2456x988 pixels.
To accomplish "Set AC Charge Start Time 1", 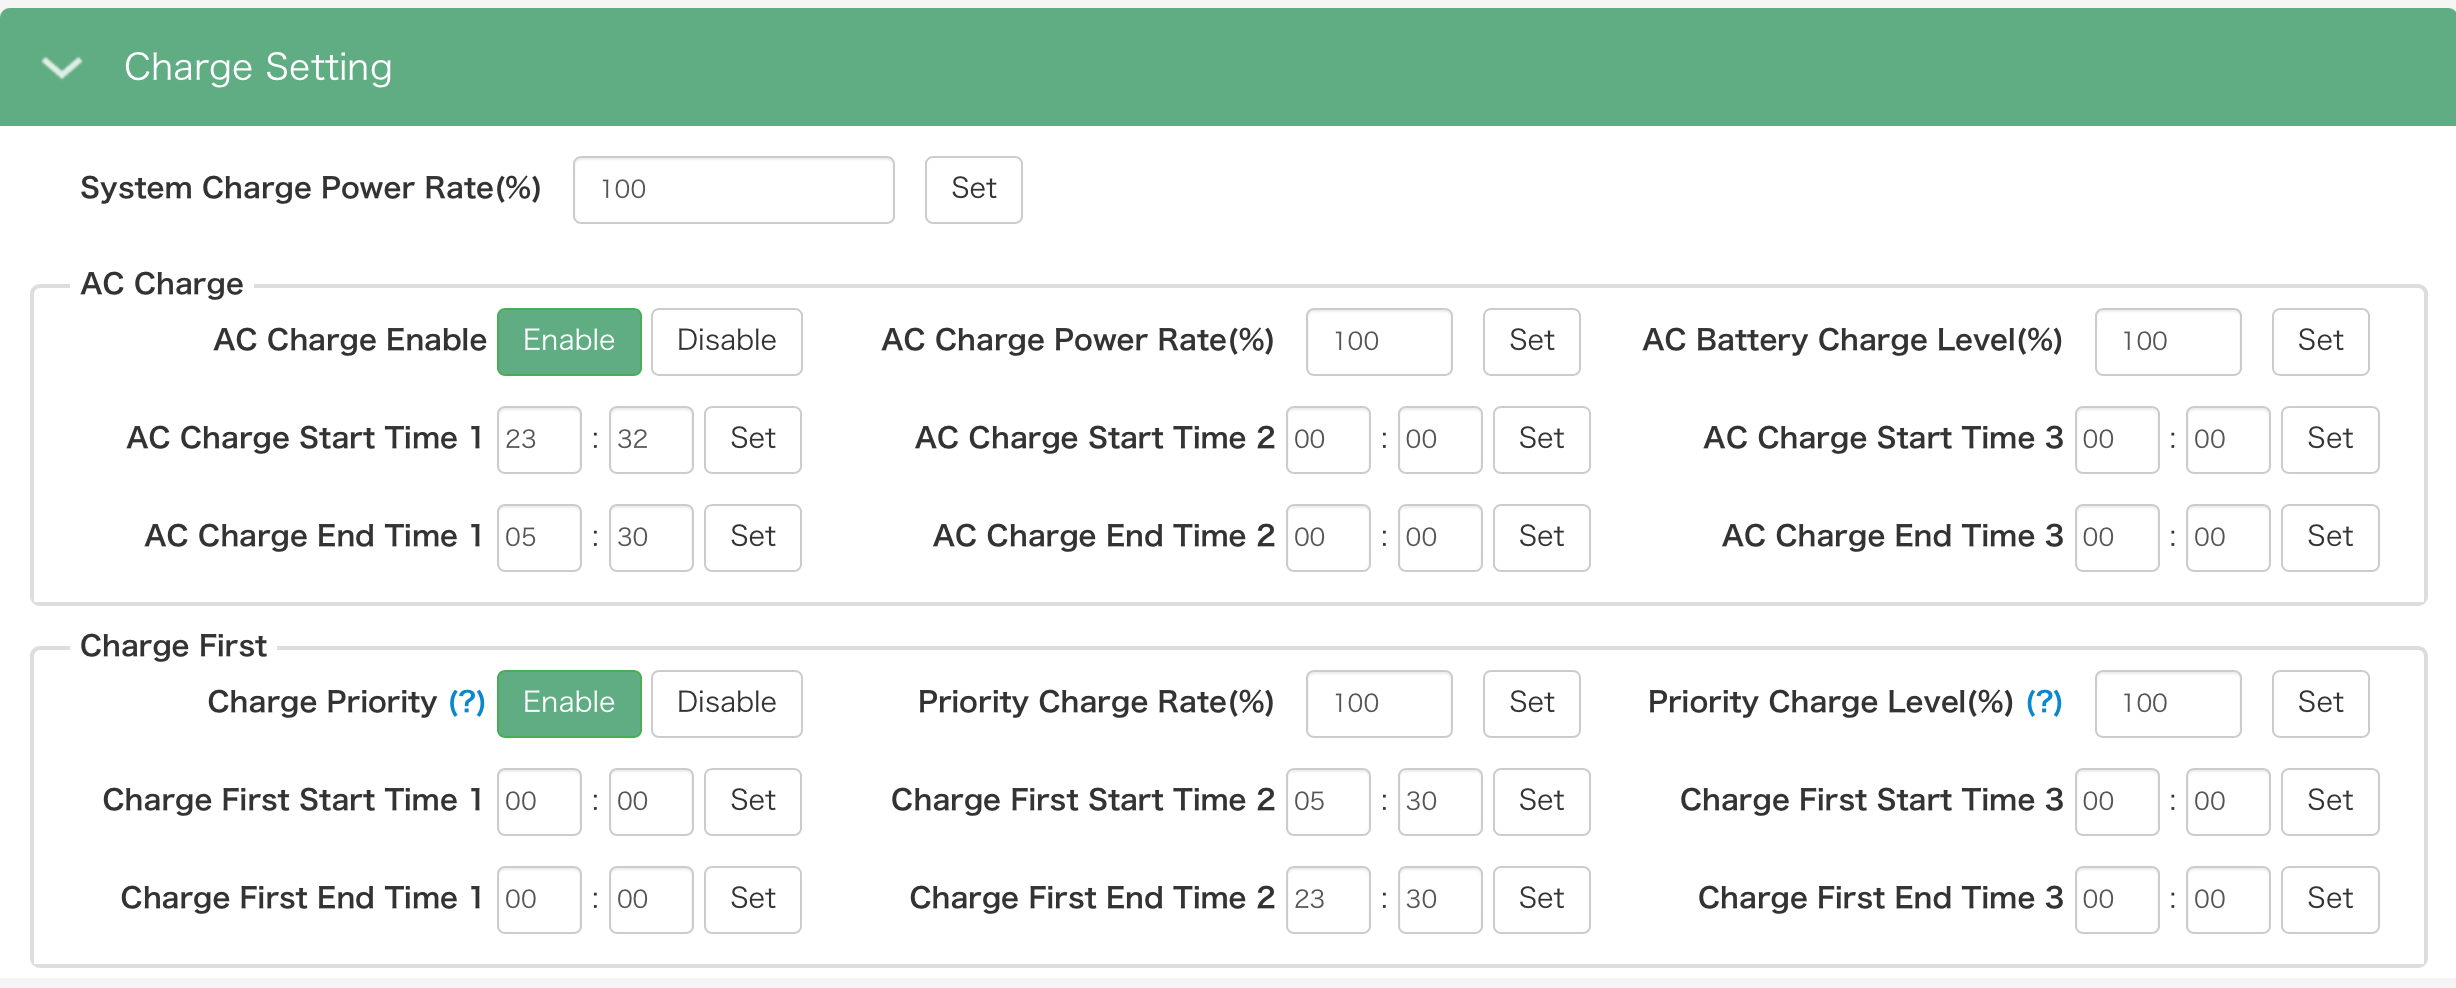I will 753,439.
